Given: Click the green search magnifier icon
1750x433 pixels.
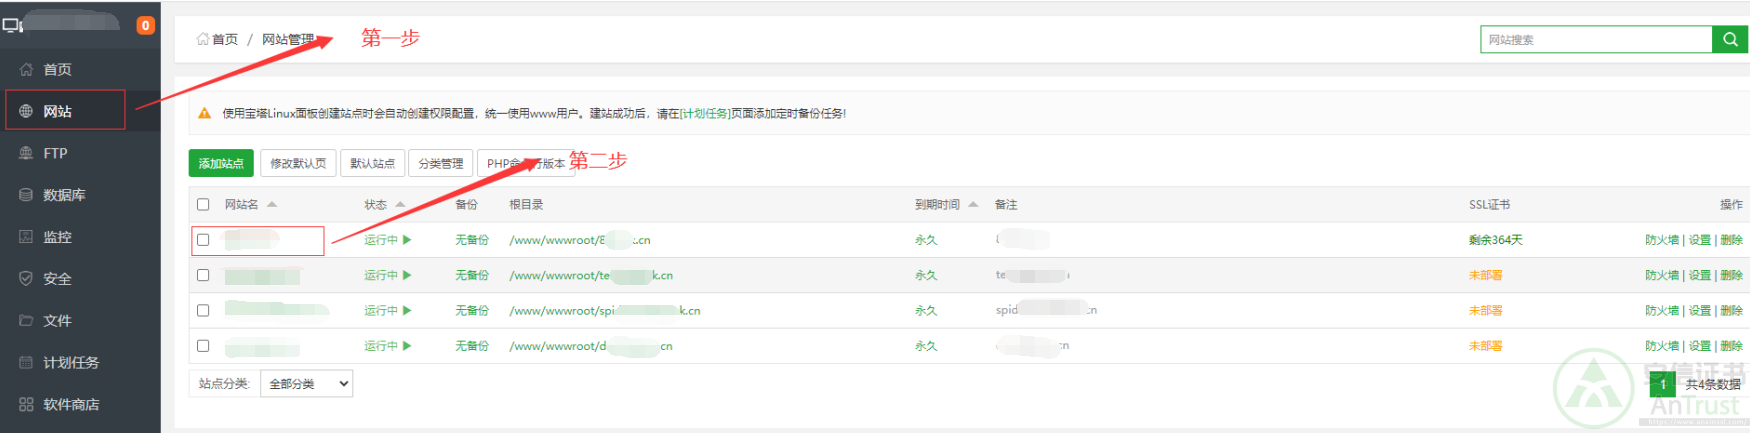Looking at the screenshot, I should pos(1729,39).
